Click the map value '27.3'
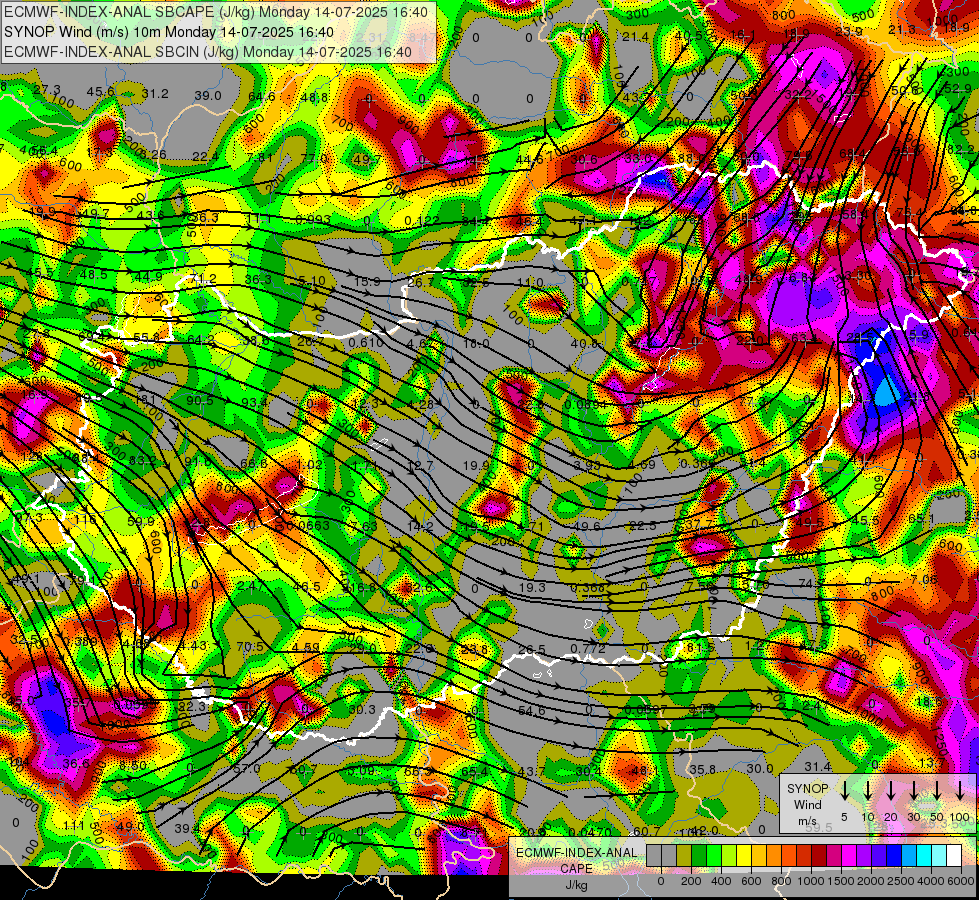This screenshot has height=900, width=979. (x=47, y=89)
